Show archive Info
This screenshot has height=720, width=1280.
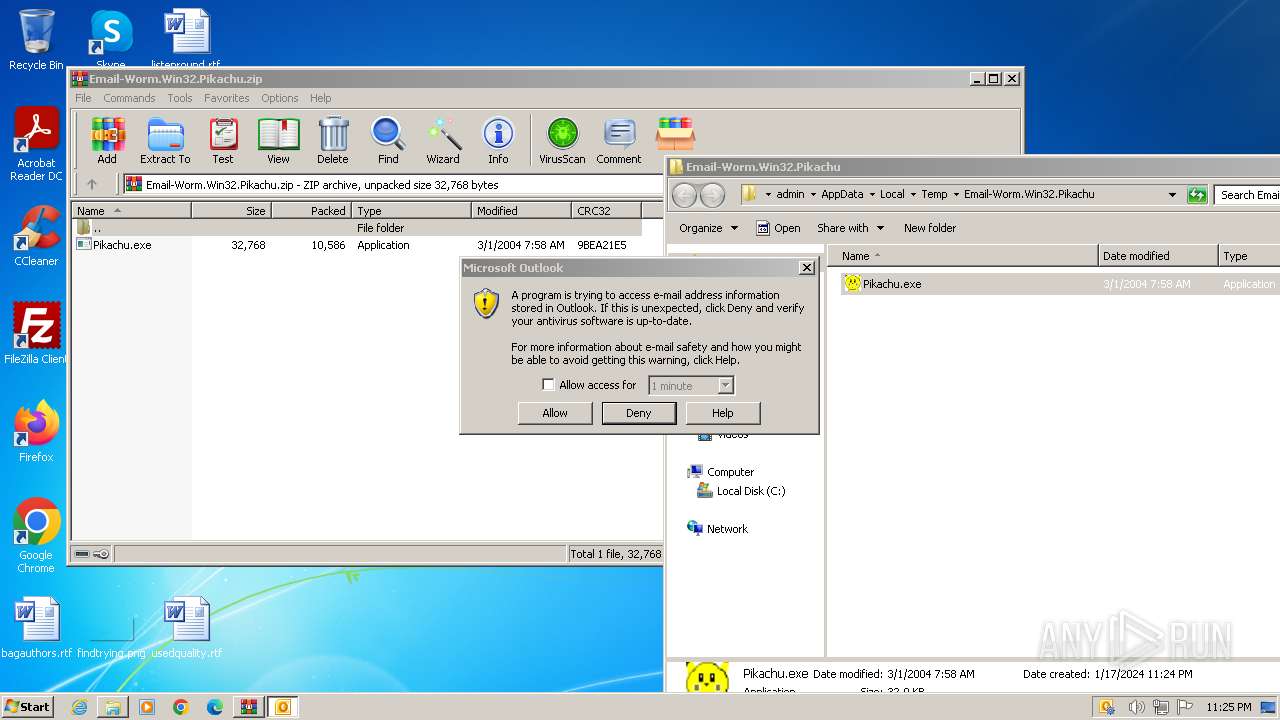(498, 140)
